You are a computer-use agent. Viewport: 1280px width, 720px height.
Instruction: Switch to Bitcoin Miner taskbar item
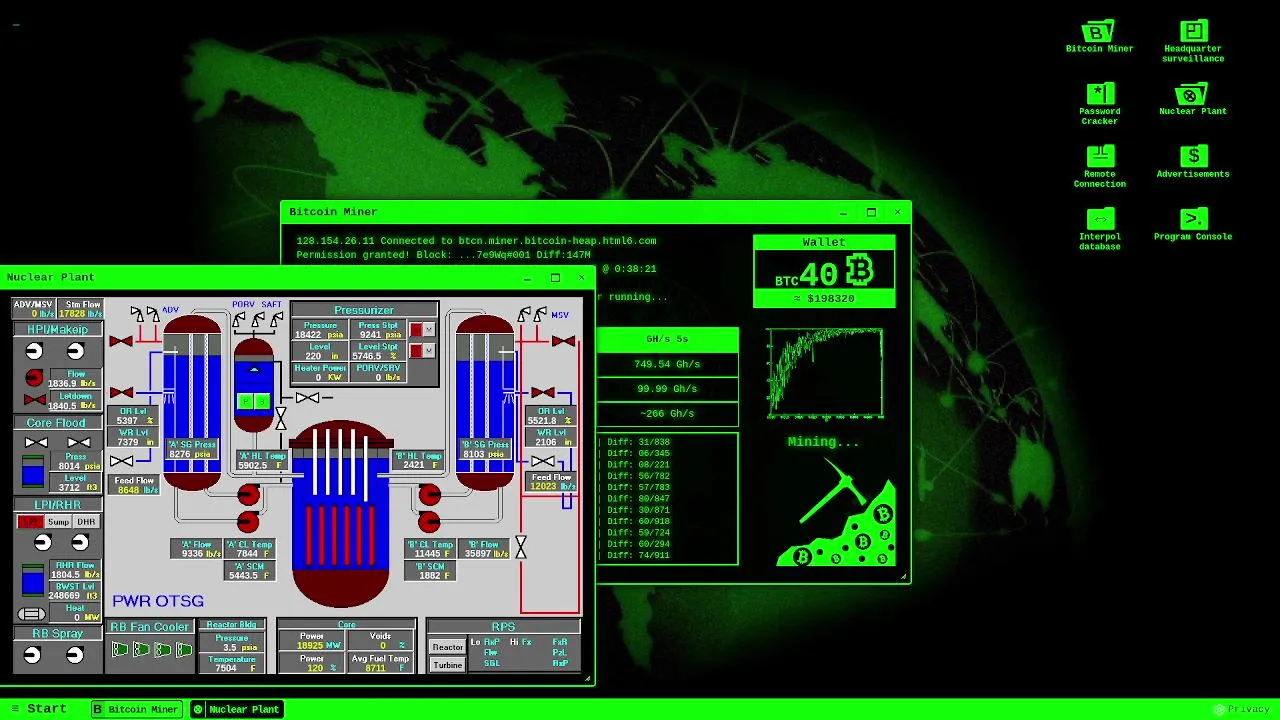click(x=137, y=709)
